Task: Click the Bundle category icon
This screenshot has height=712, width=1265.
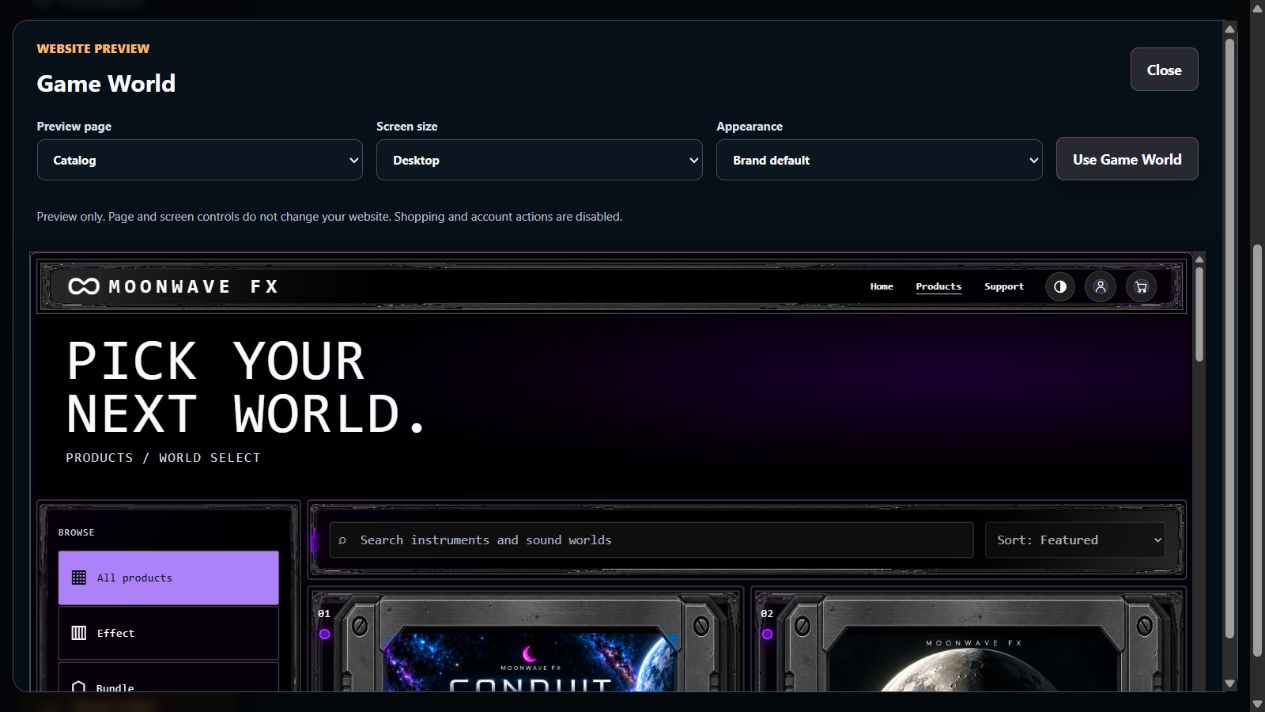Action: click(79, 688)
